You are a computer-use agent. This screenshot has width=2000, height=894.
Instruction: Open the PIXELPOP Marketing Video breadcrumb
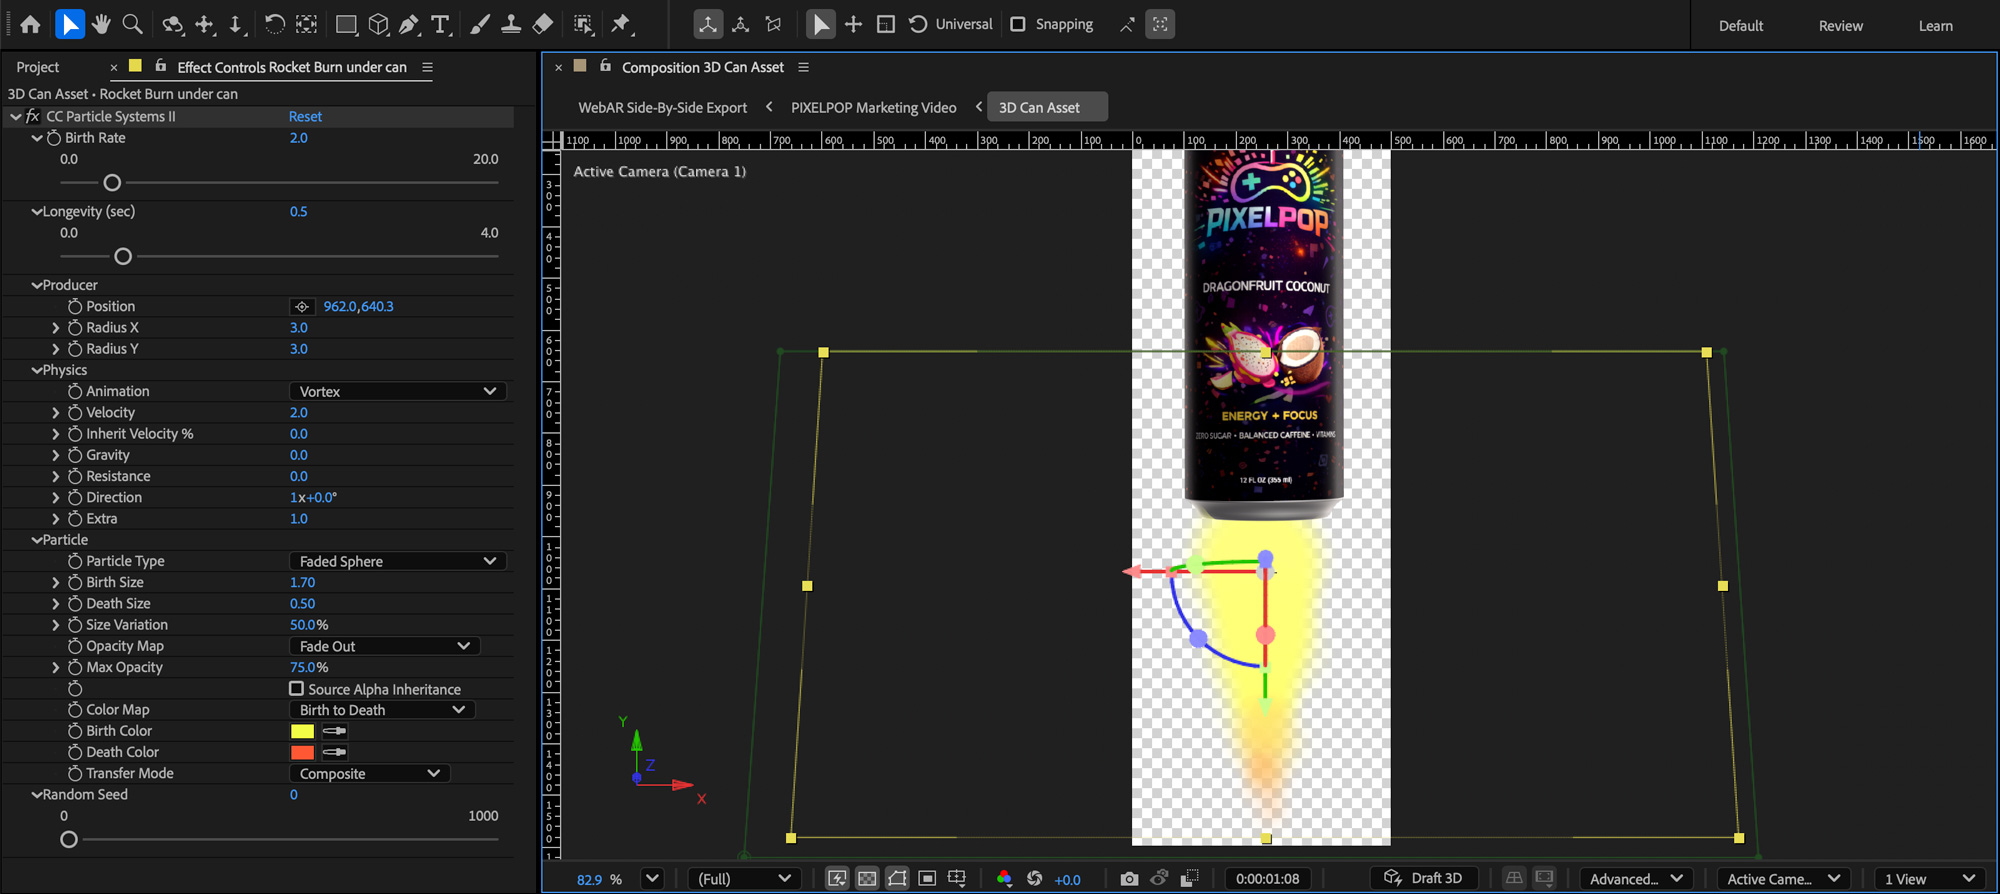tap(873, 107)
